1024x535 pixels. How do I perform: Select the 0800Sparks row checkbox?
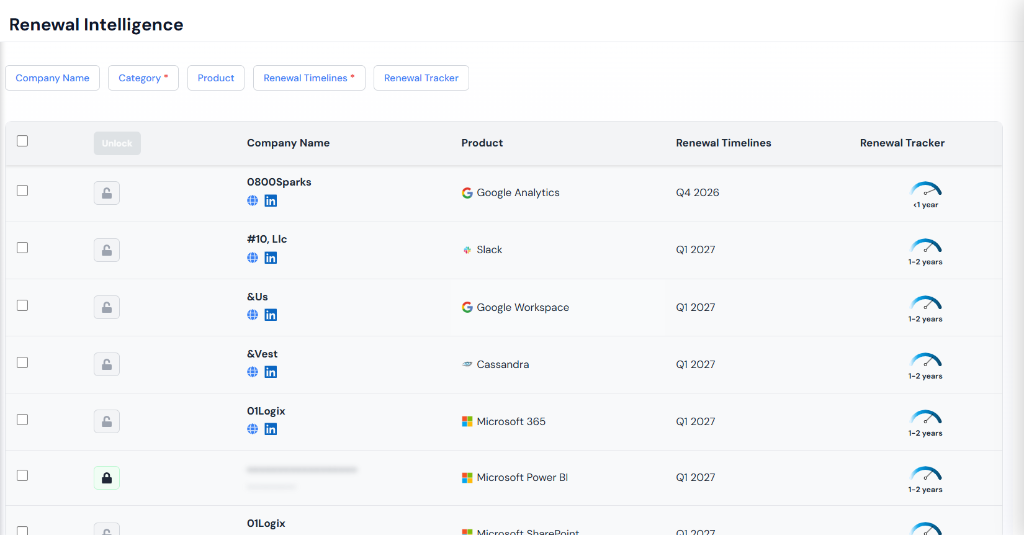[22, 191]
